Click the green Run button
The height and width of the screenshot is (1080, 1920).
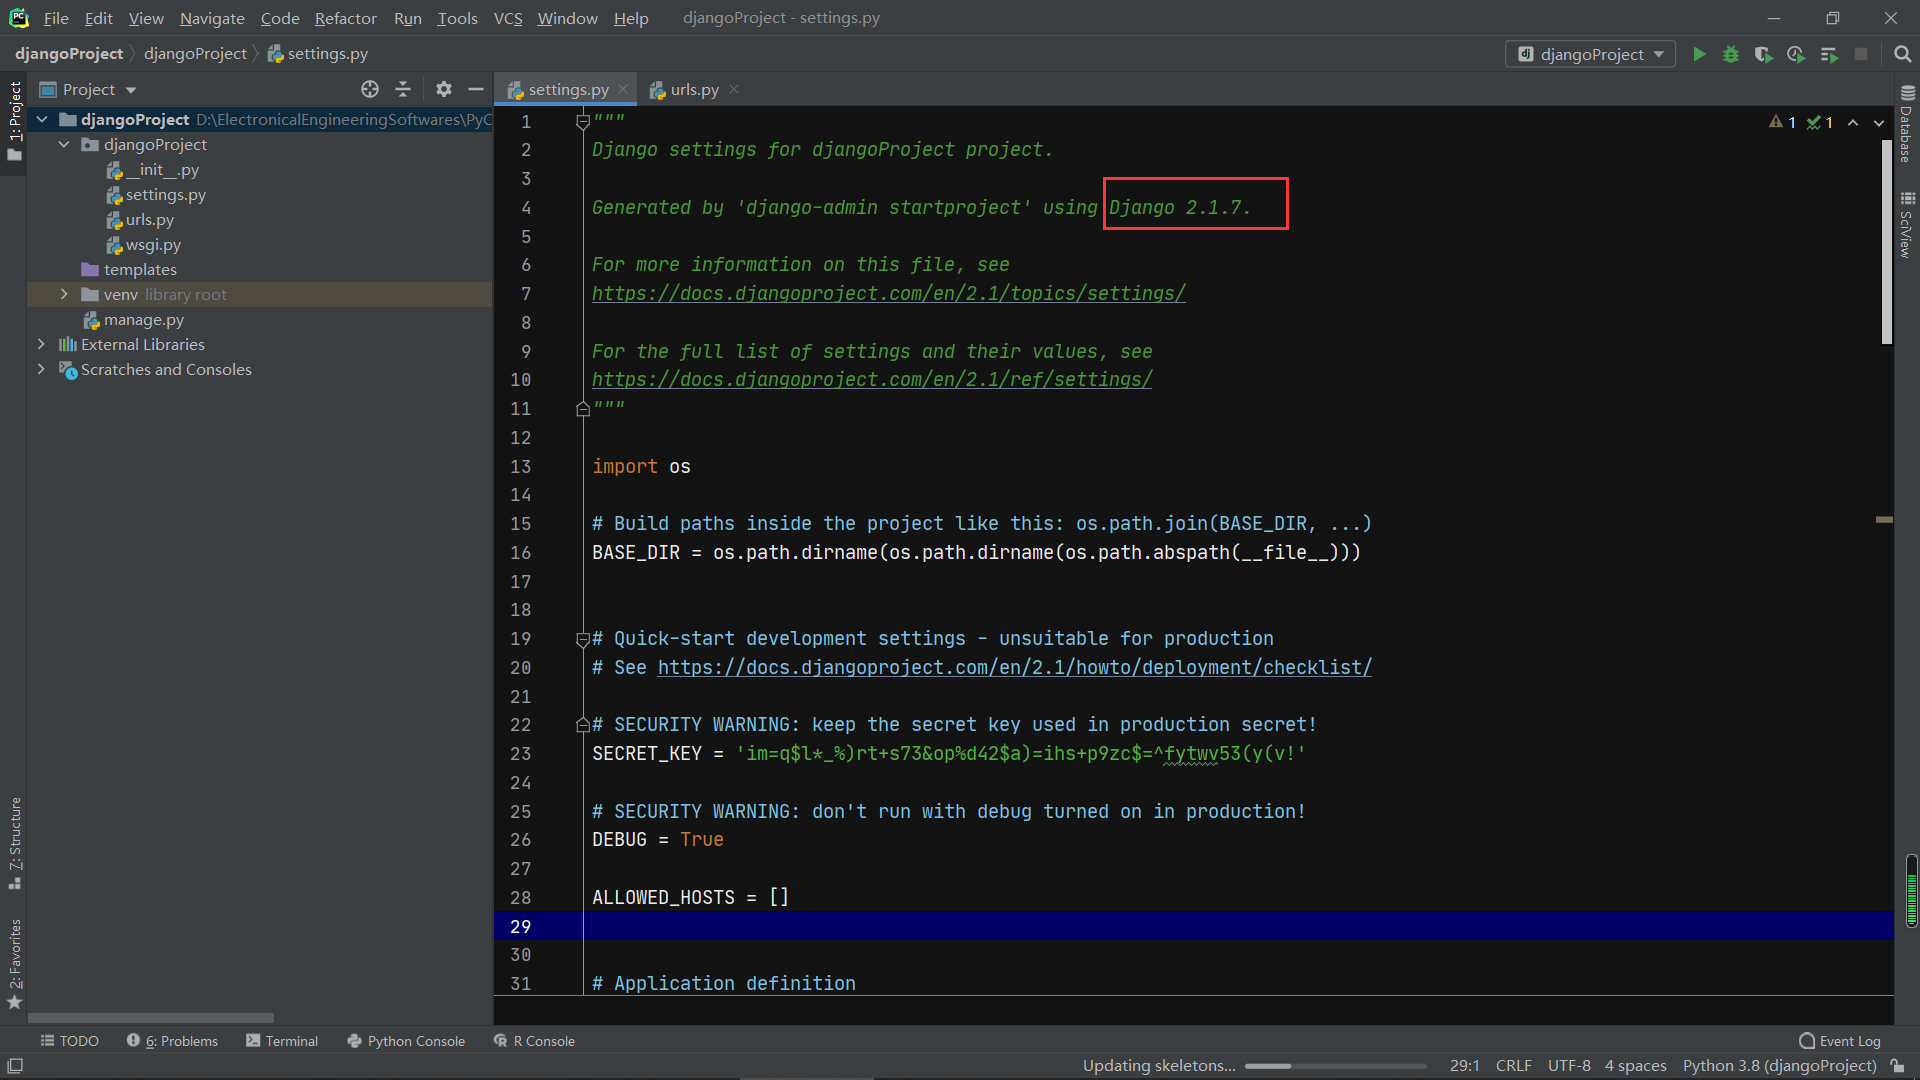(1699, 54)
